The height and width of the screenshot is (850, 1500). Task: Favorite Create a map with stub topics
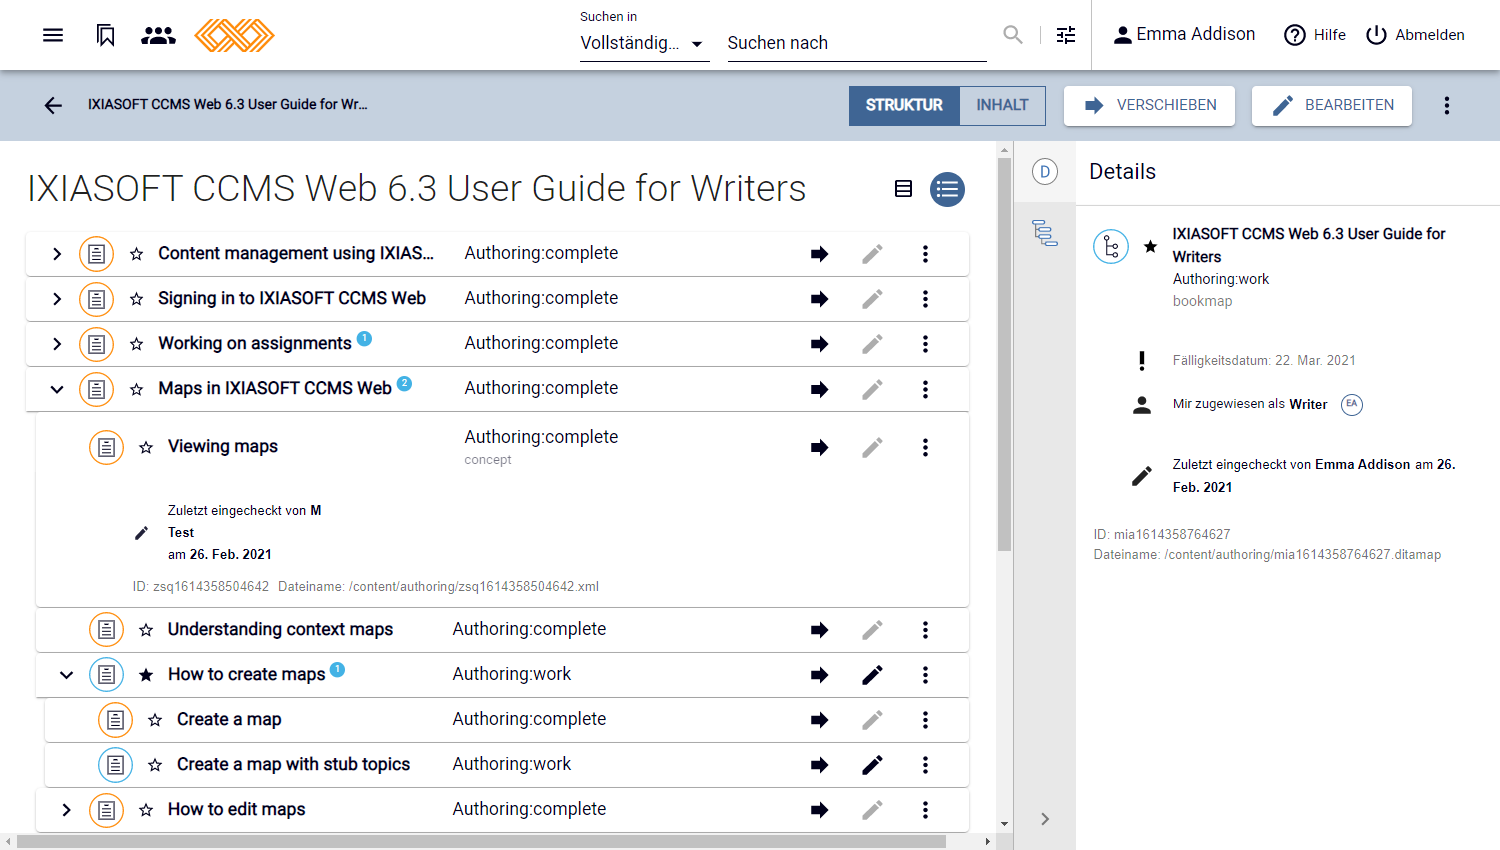pyautogui.click(x=155, y=765)
